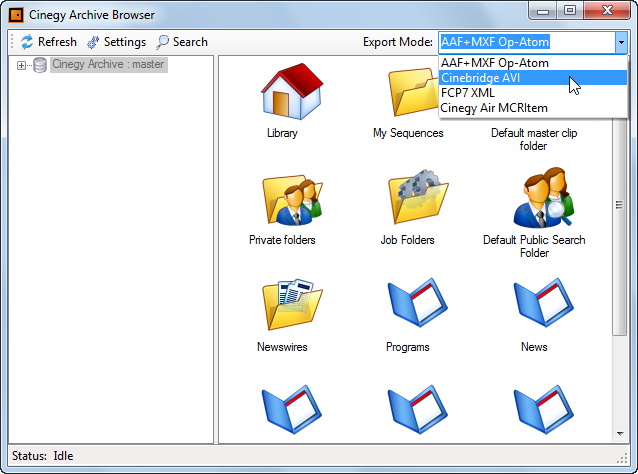Choose Cinebridge AVI export mode

click(x=533, y=78)
